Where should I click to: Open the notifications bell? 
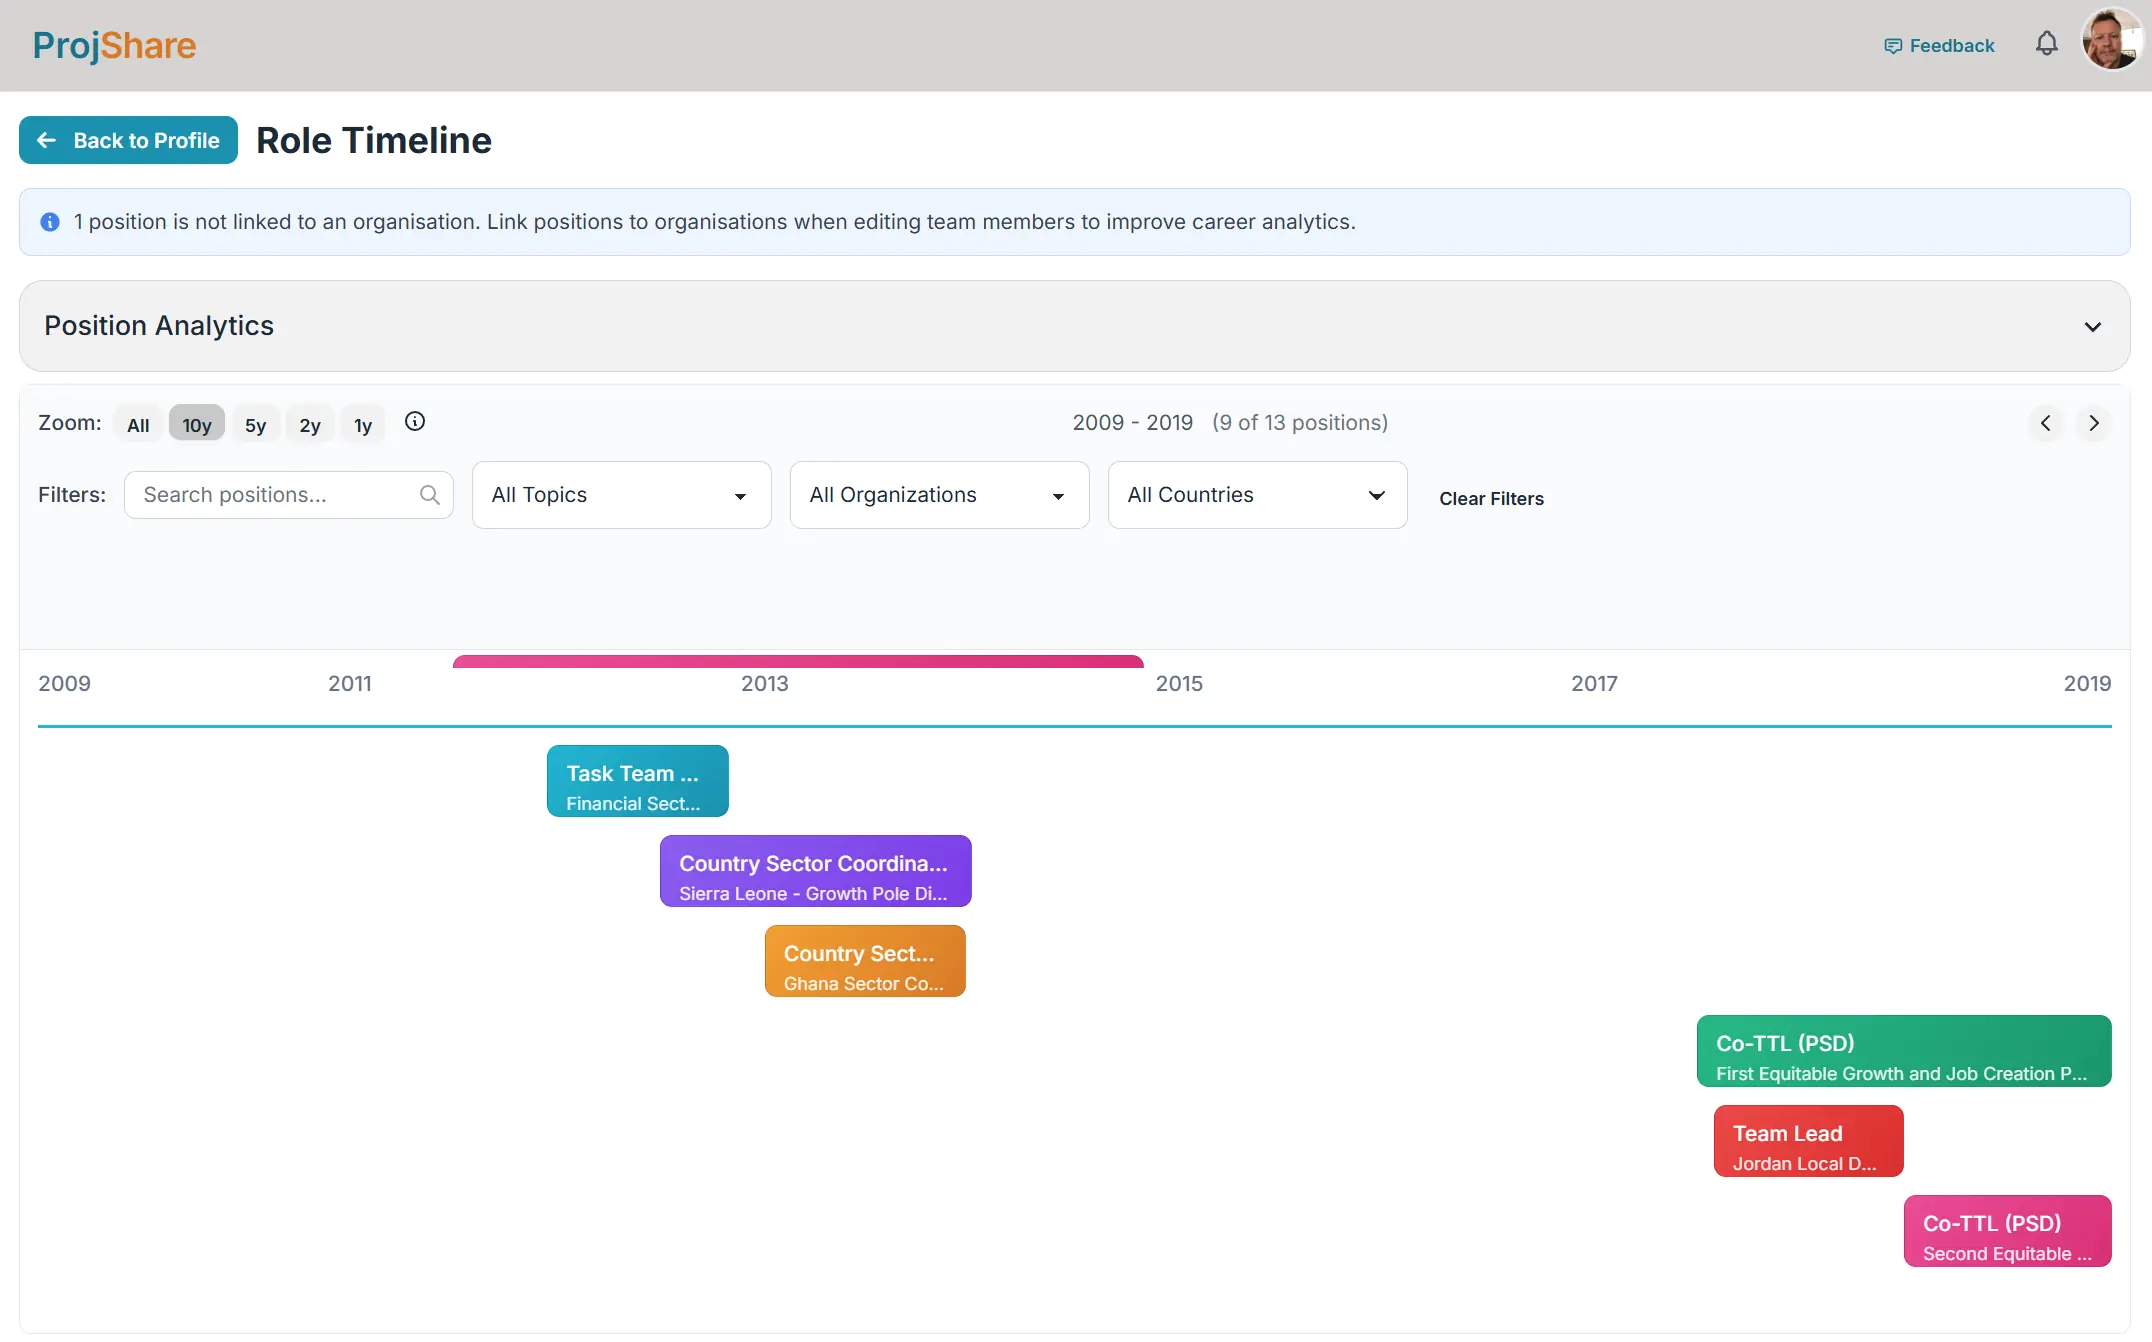click(x=2046, y=44)
